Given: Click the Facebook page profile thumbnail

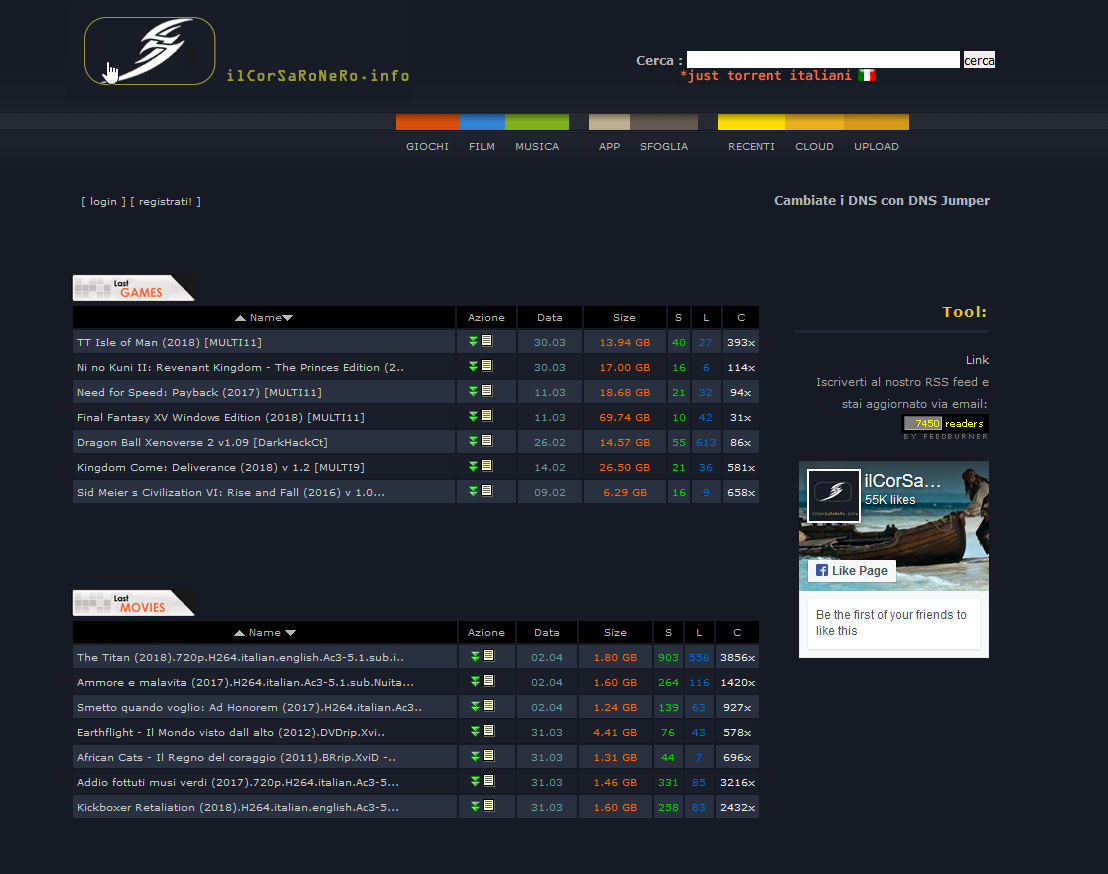Looking at the screenshot, I should click(x=834, y=495).
